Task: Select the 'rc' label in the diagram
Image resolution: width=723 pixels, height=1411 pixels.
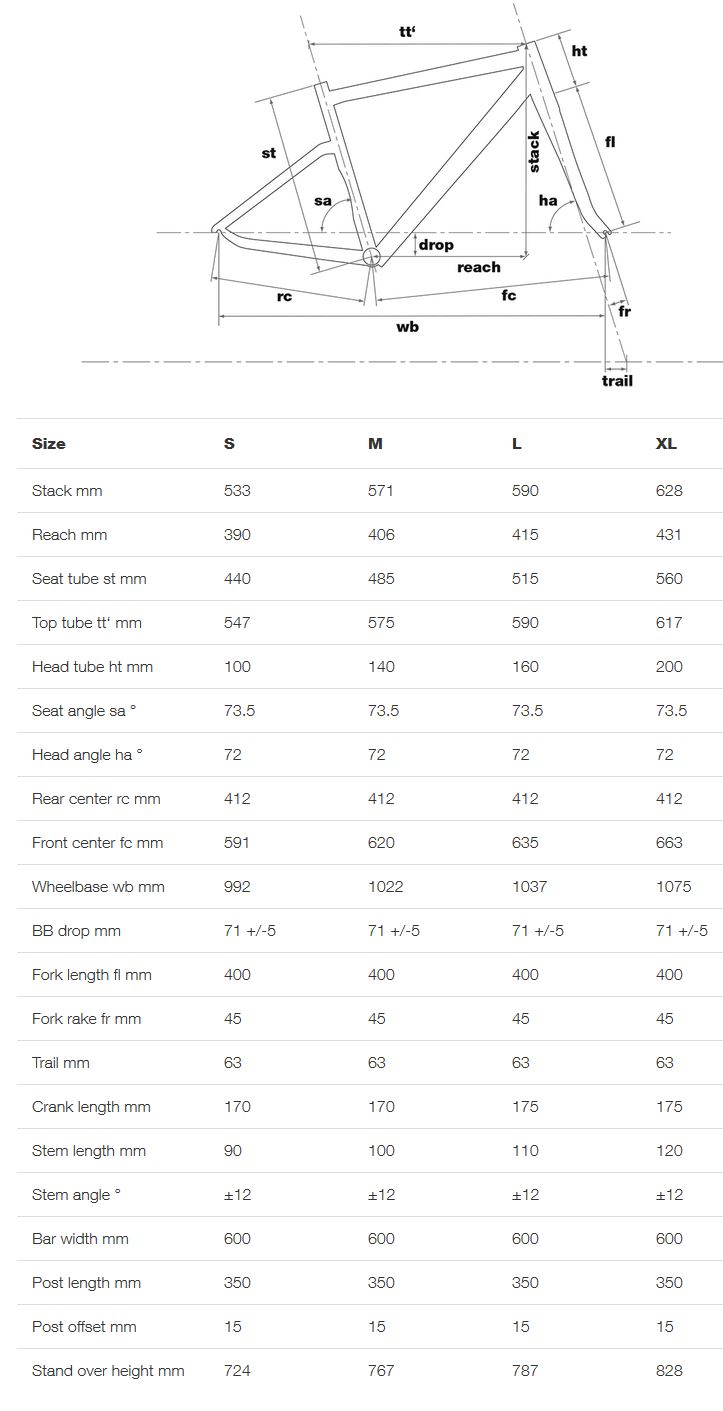Action: [284, 297]
